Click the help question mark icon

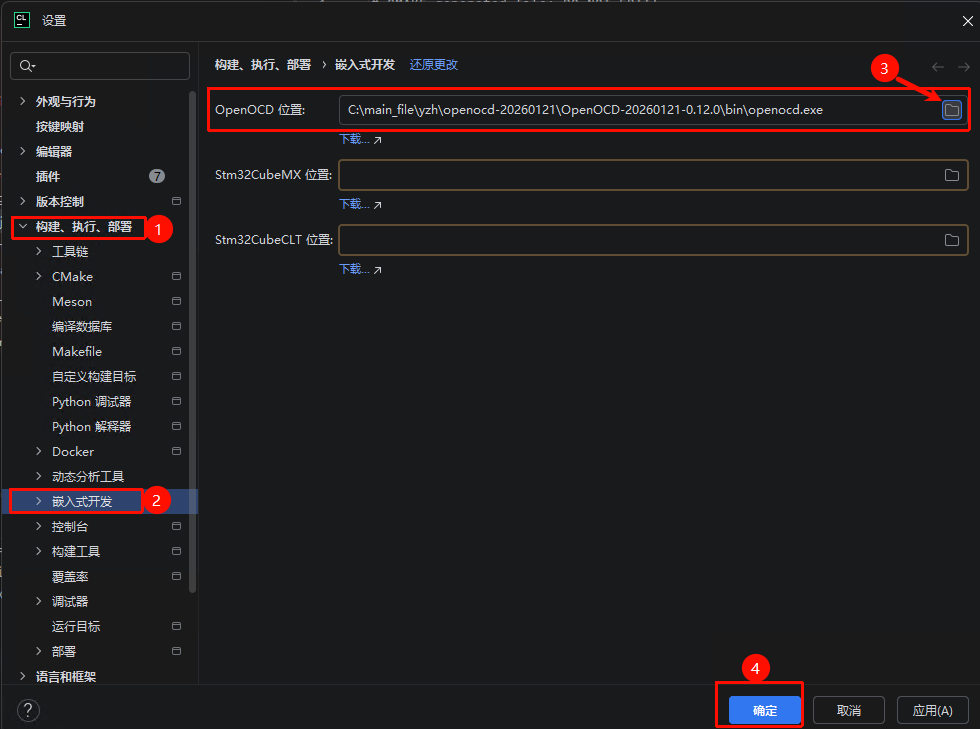click(x=29, y=710)
